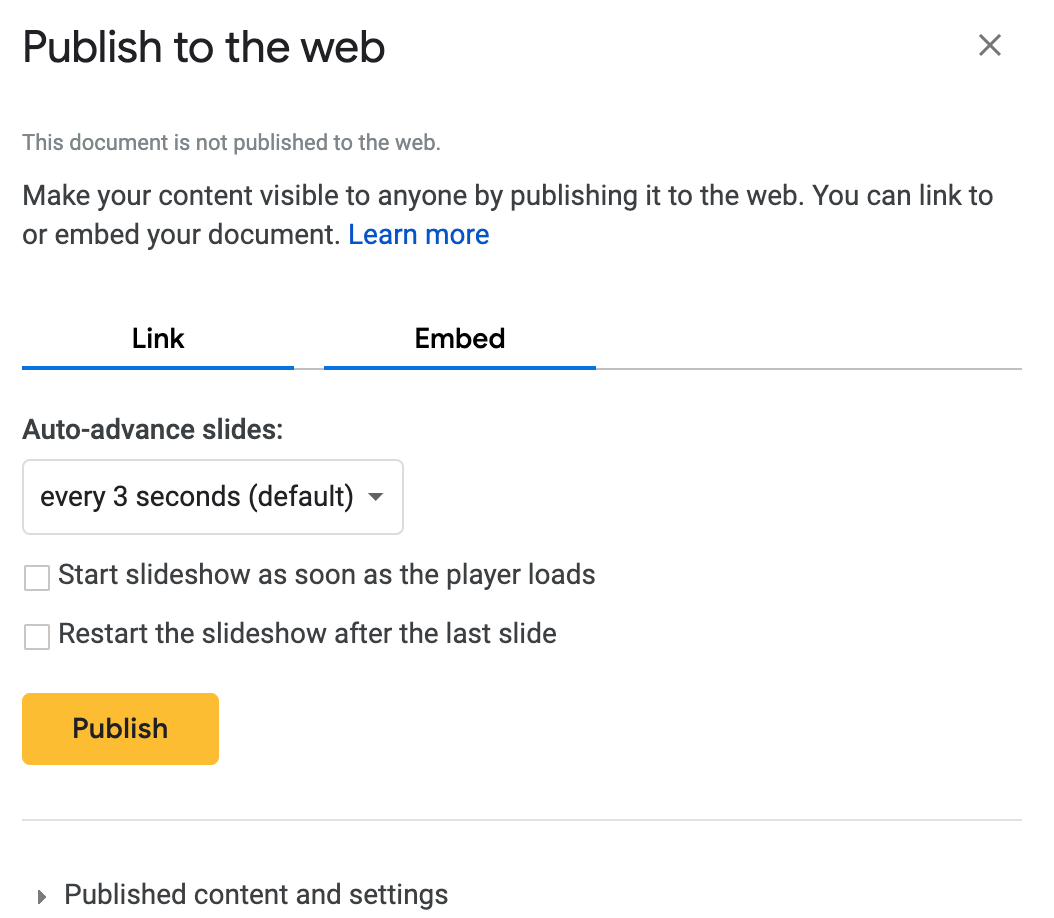Open the auto-advance slides timing dropdown
This screenshot has height=918, width=1054.
[212, 497]
